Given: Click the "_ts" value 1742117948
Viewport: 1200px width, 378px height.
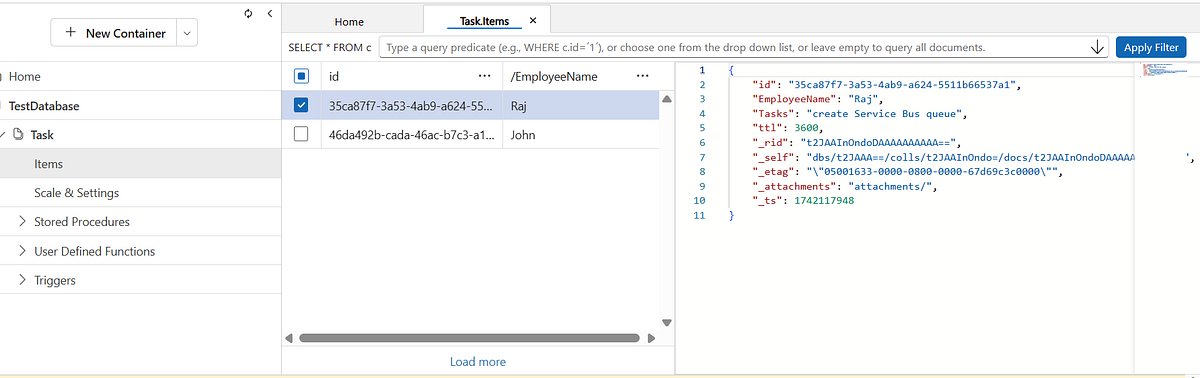Looking at the screenshot, I should [x=824, y=200].
